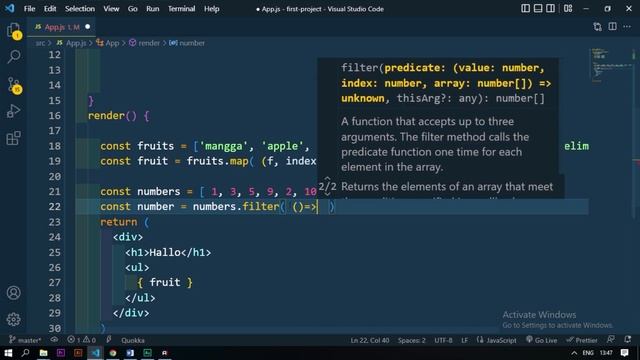Open the Run menu
The width and height of the screenshot is (640, 360).
pyautogui.click(x=153, y=9)
